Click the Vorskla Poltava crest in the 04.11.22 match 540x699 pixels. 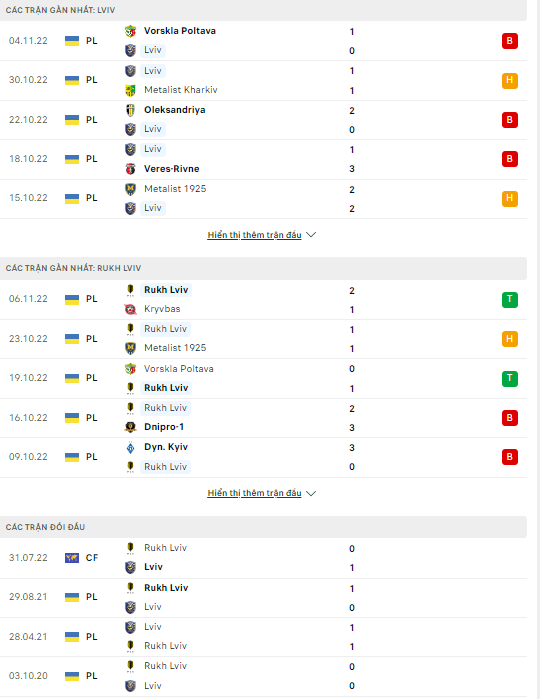[x=130, y=31]
